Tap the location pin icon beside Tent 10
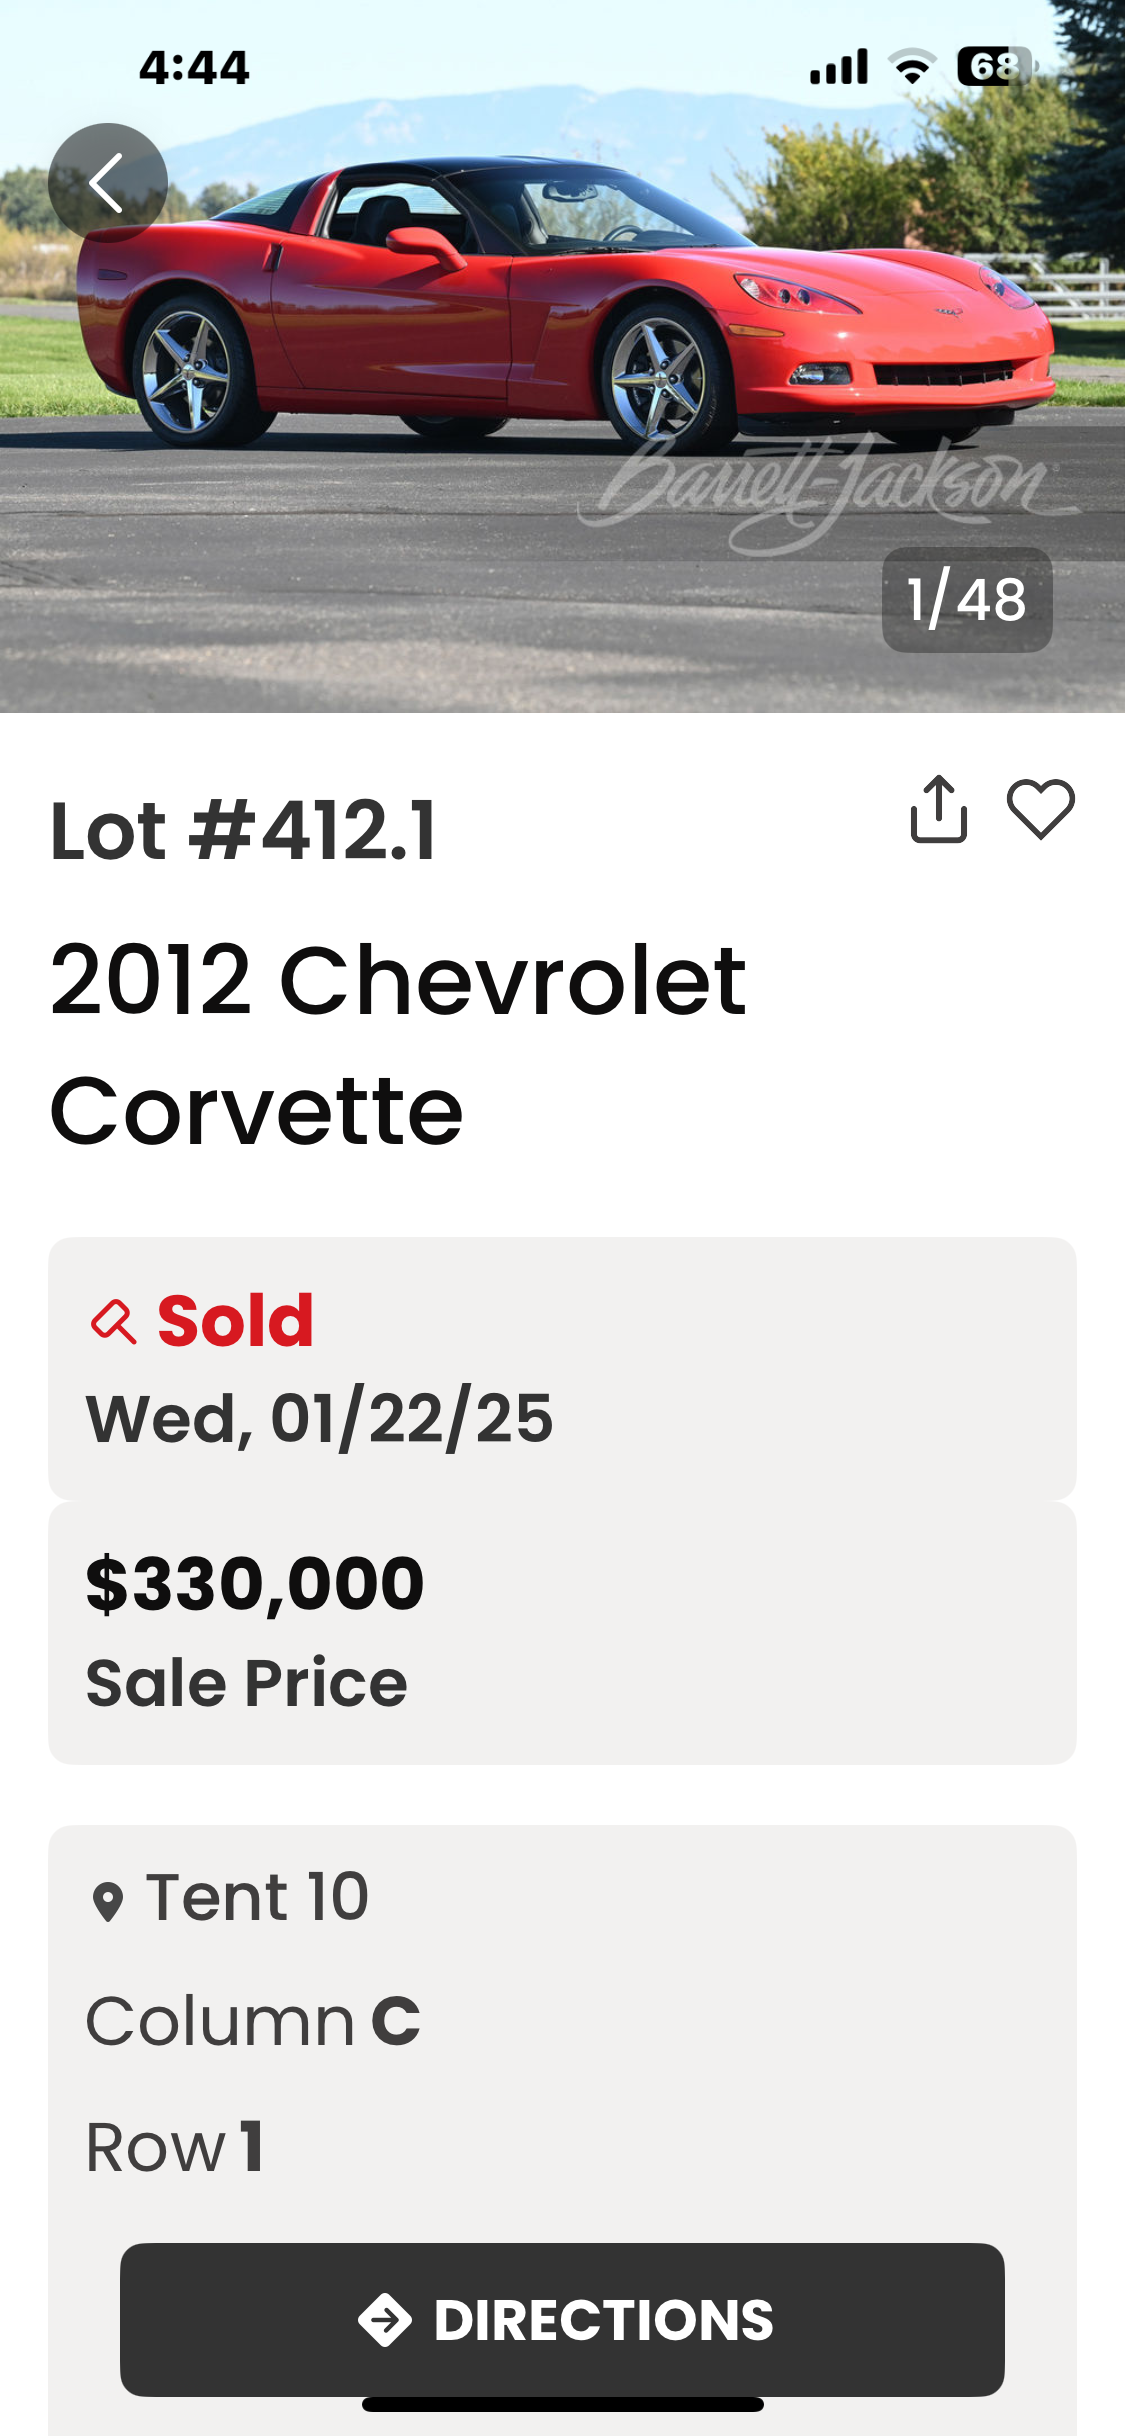Viewport: 1125px width, 2436px height. coord(107,1901)
